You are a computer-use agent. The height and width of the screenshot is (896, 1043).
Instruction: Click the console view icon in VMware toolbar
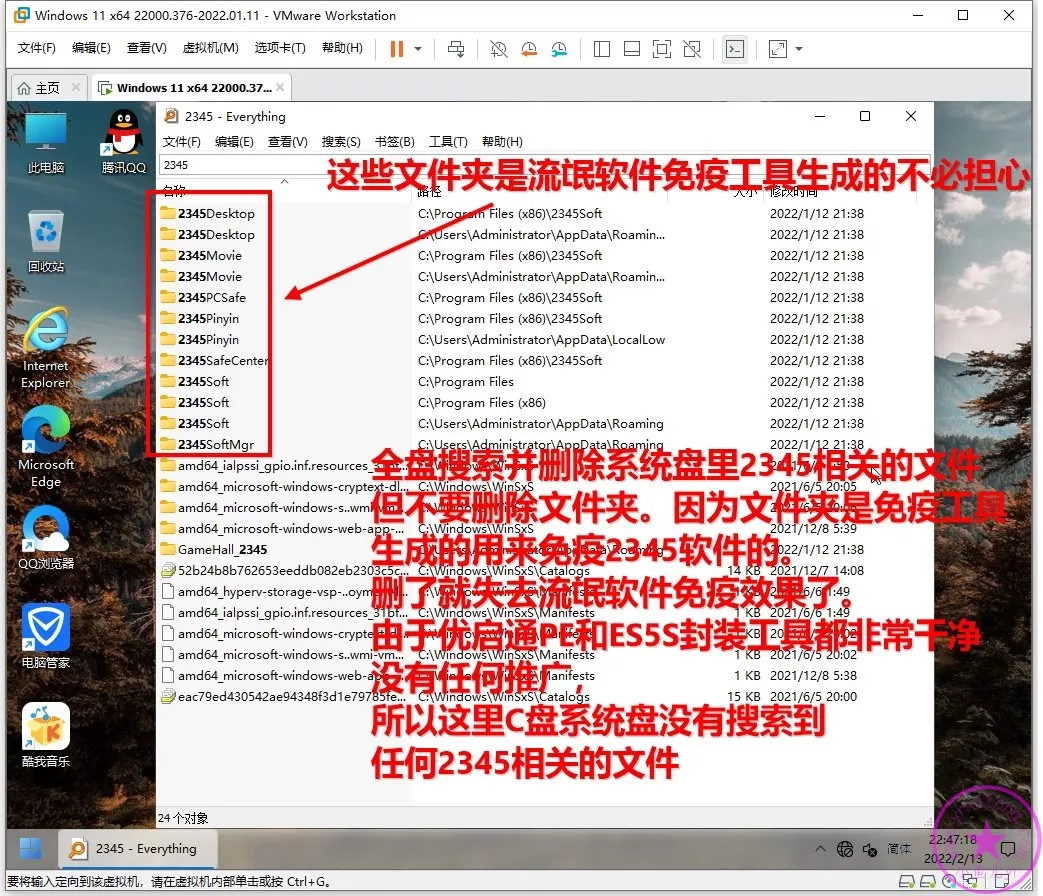[734, 48]
